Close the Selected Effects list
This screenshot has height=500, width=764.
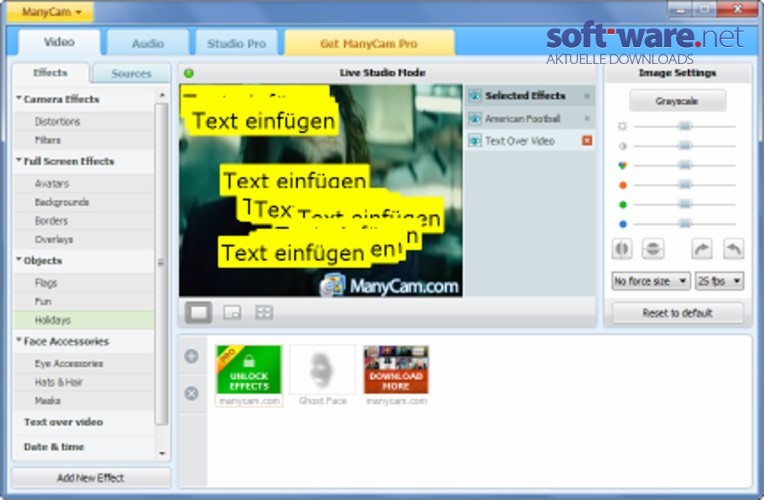(x=587, y=96)
